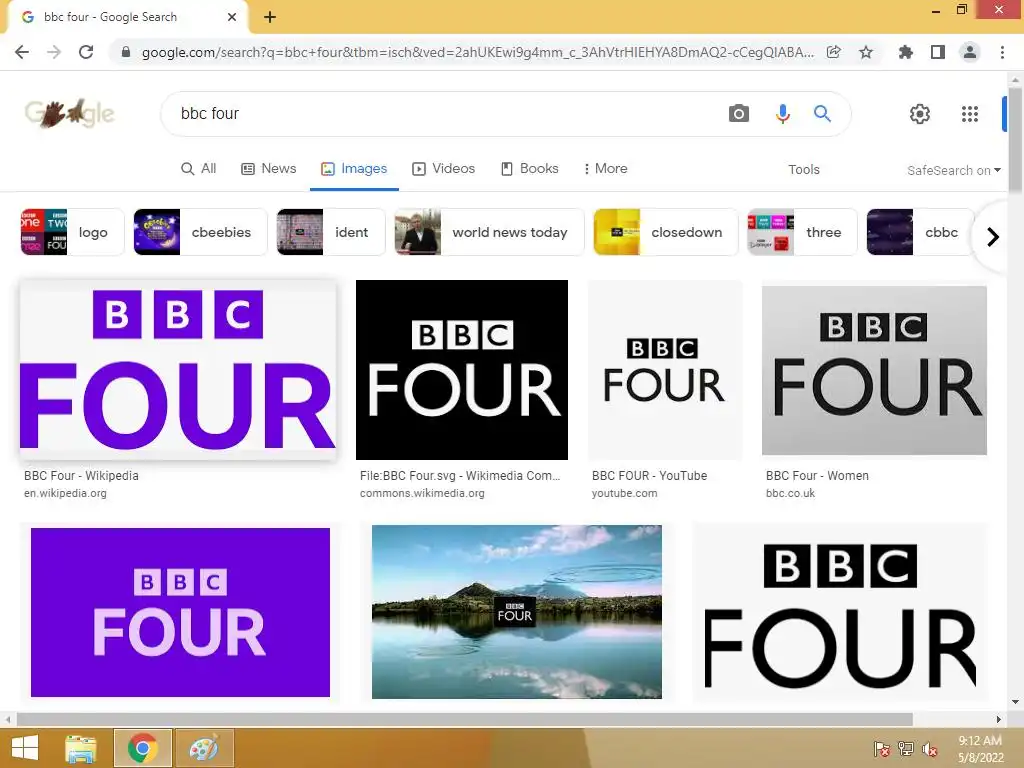Open the grey BBC Four Women image
Screen dimensions: 1024x768
click(874, 370)
